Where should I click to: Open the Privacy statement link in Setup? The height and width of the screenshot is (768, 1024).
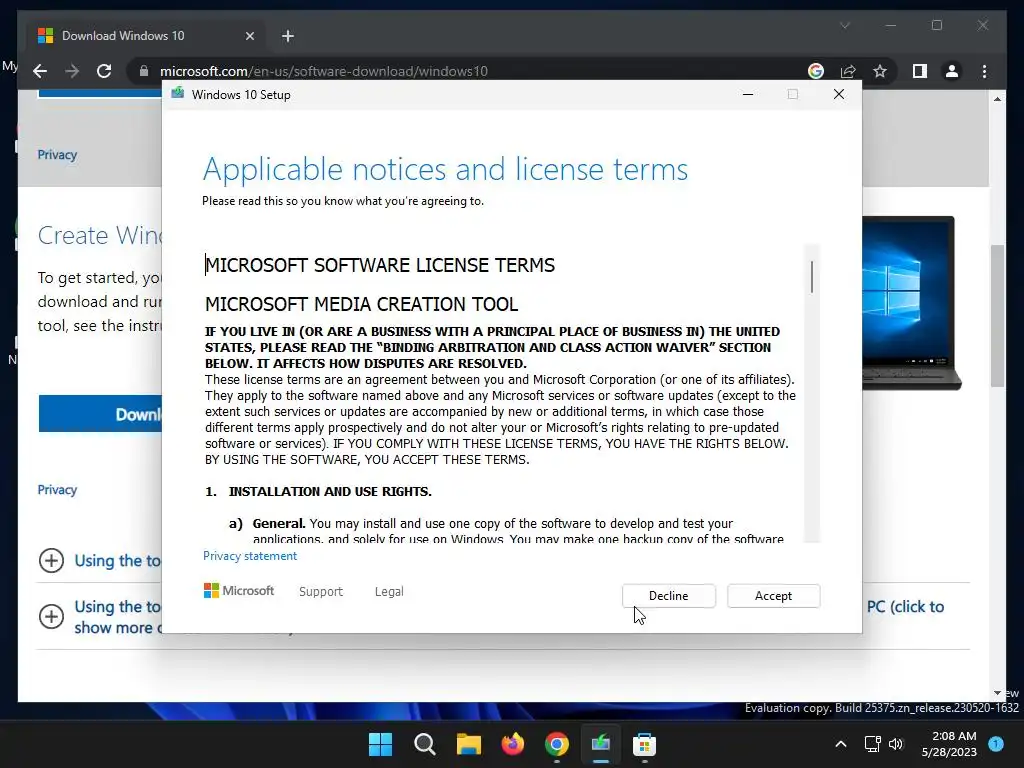pyautogui.click(x=249, y=556)
